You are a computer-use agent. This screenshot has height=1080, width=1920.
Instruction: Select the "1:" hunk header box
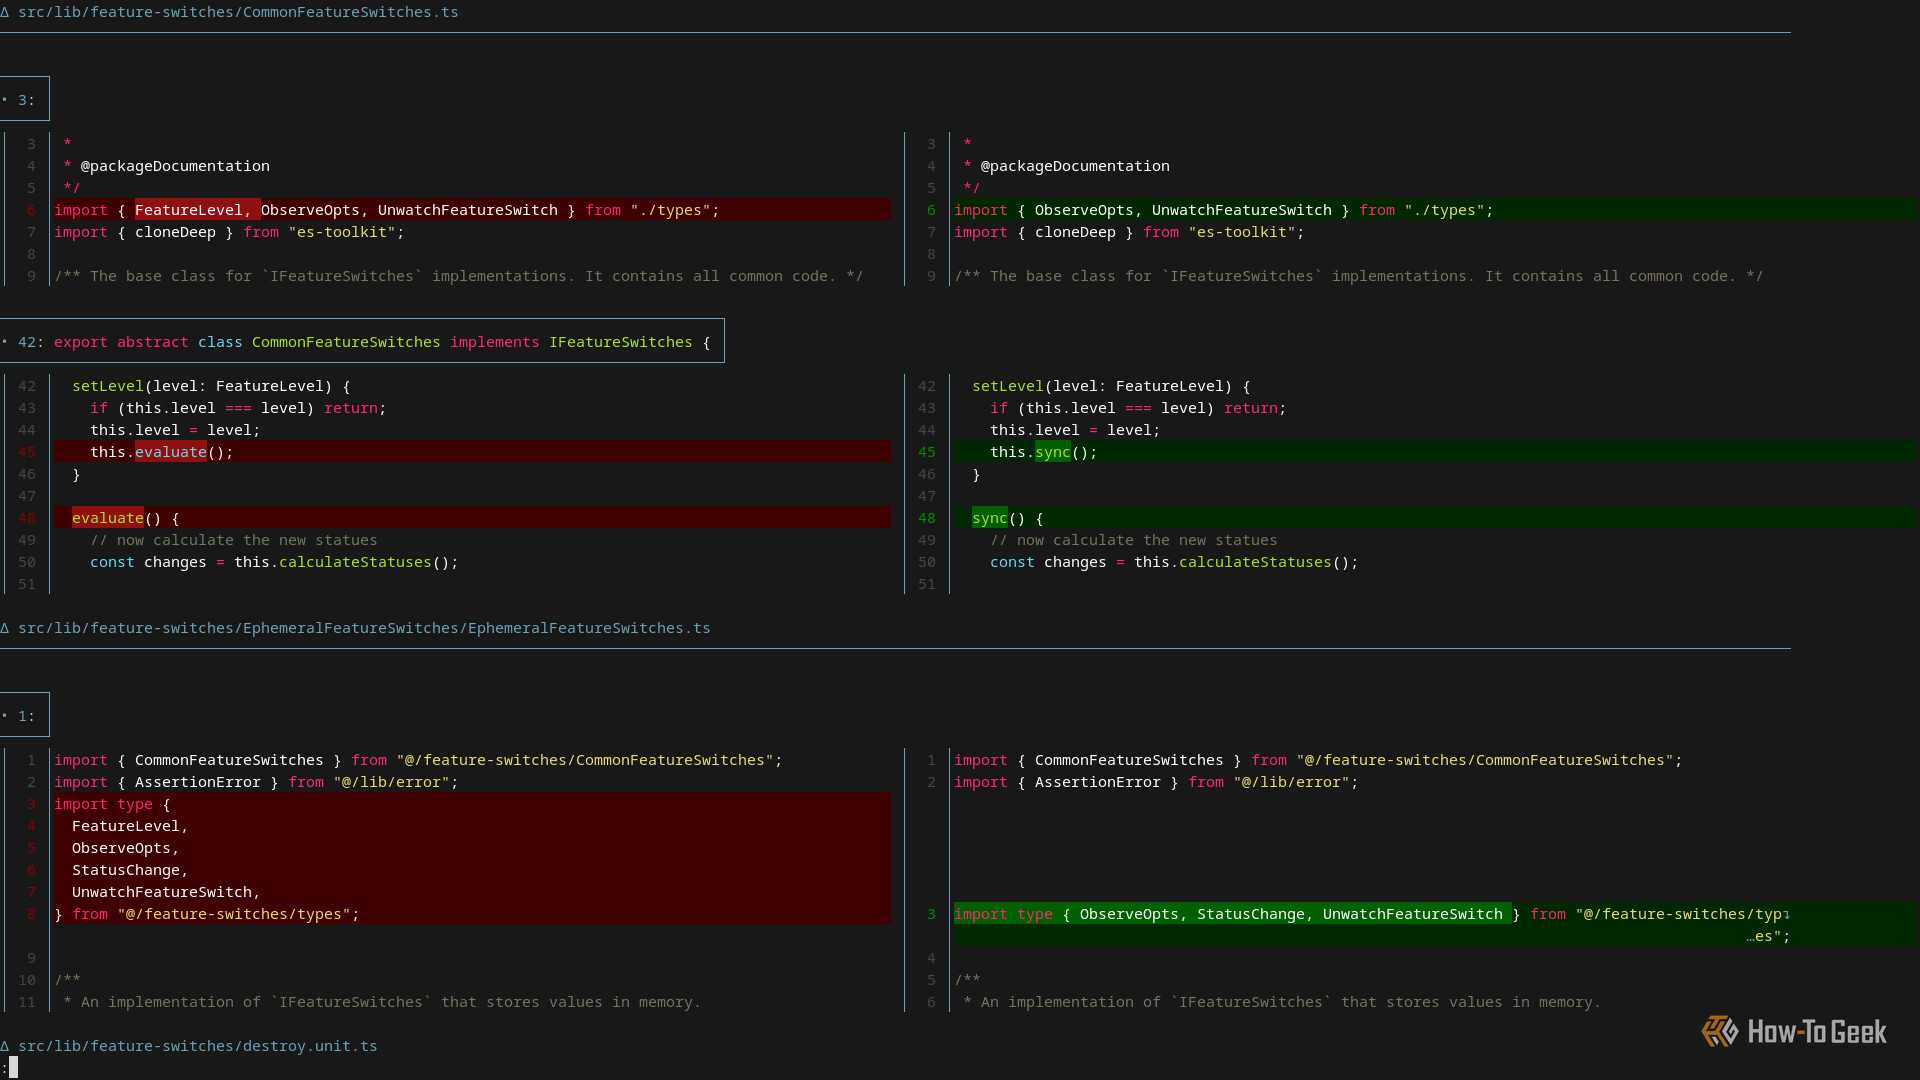pyautogui.click(x=24, y=715)
